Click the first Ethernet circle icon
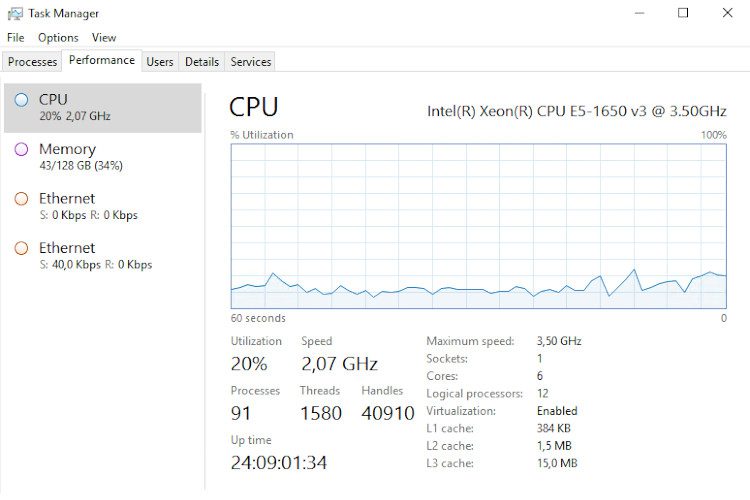Image resolution: width=750 pixels, height=500 pixels. pos(21,198)
